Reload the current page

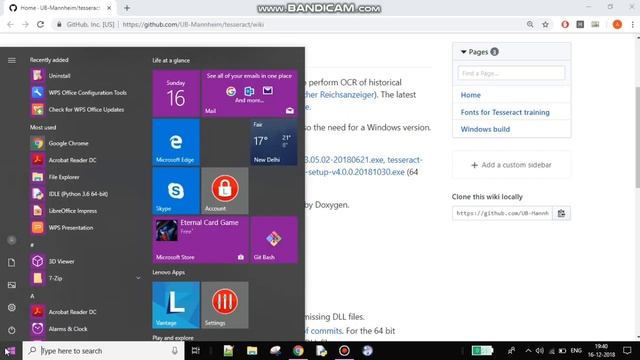pos(40,24)
